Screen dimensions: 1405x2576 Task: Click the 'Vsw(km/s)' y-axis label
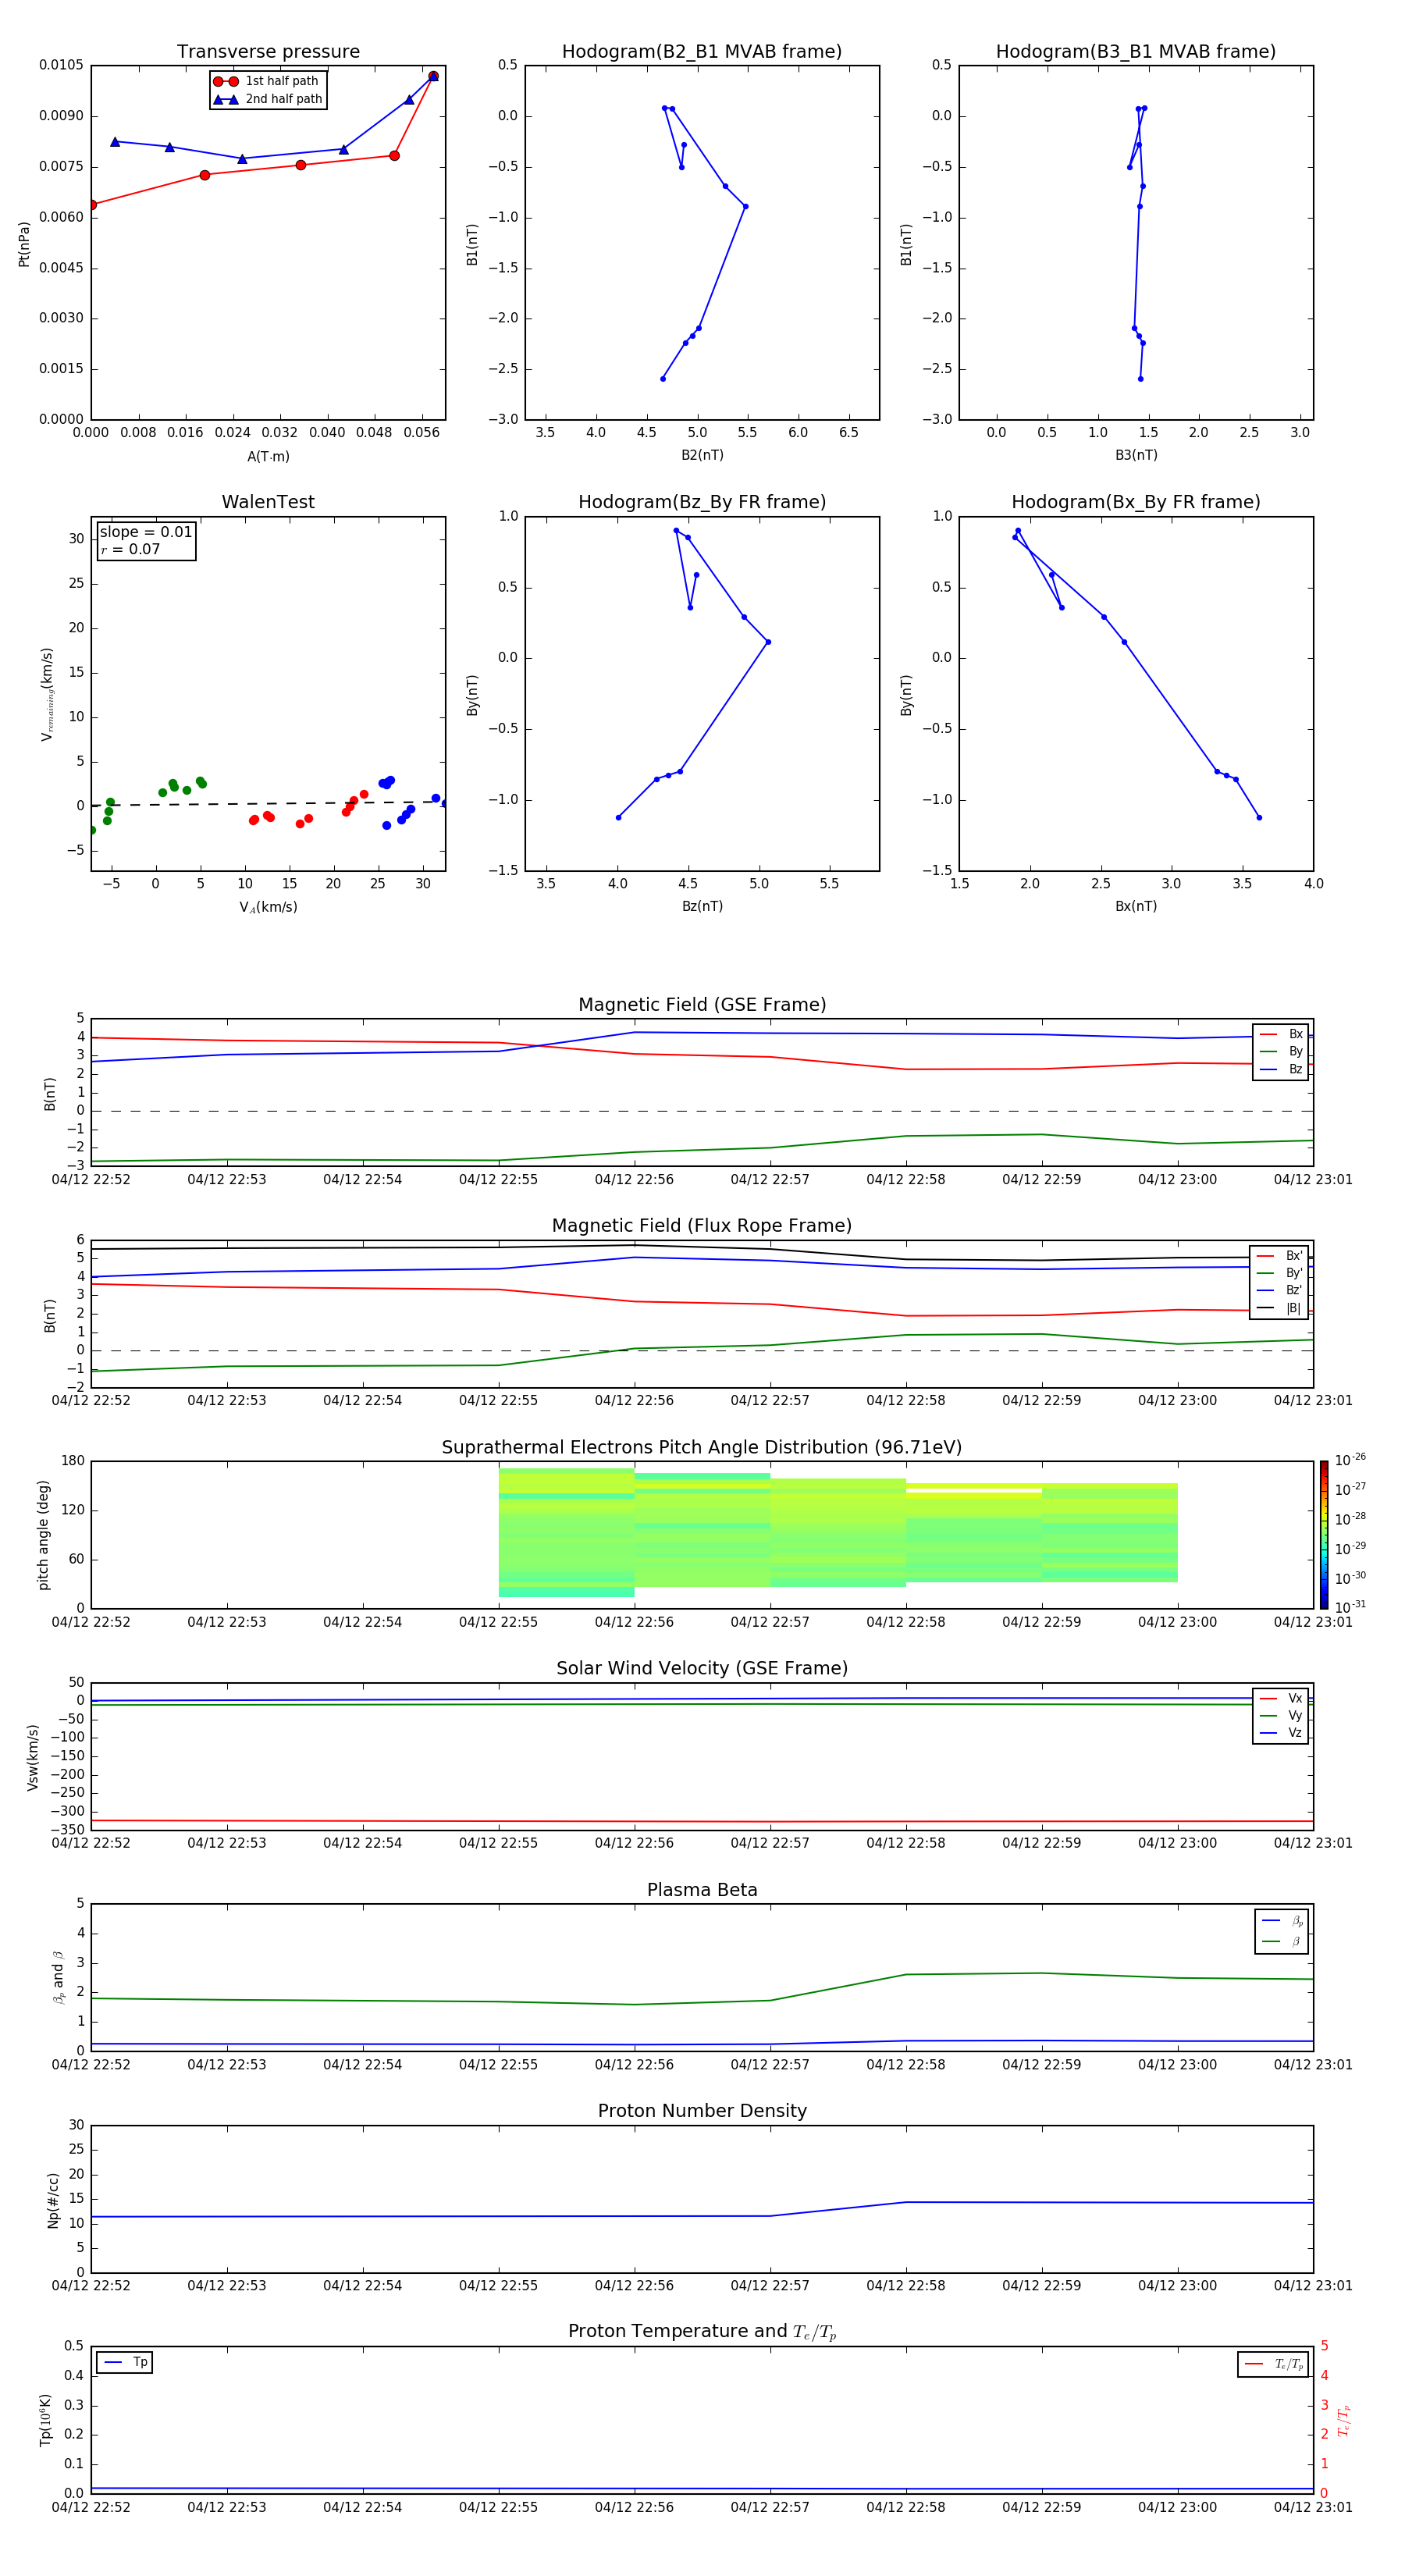[33, 1757]
